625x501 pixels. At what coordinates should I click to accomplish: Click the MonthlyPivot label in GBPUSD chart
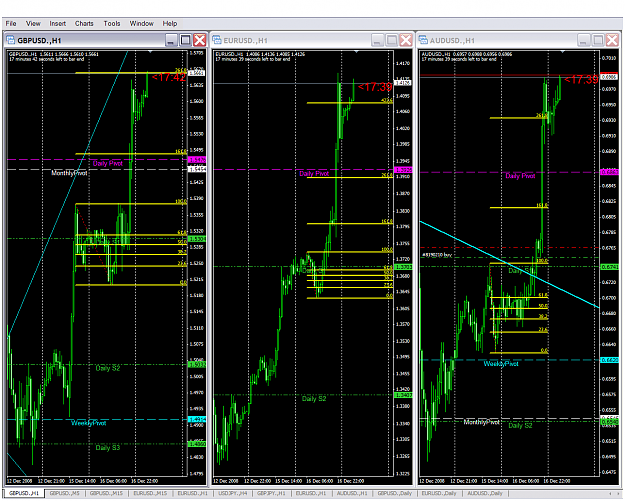point(69,173)
